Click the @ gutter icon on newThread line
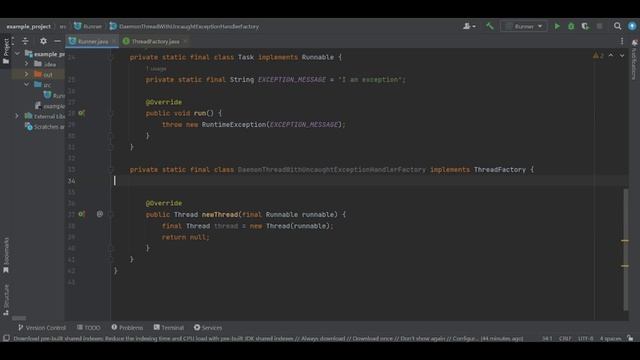The width and height of the screenshot is (640, 360). 100,214
